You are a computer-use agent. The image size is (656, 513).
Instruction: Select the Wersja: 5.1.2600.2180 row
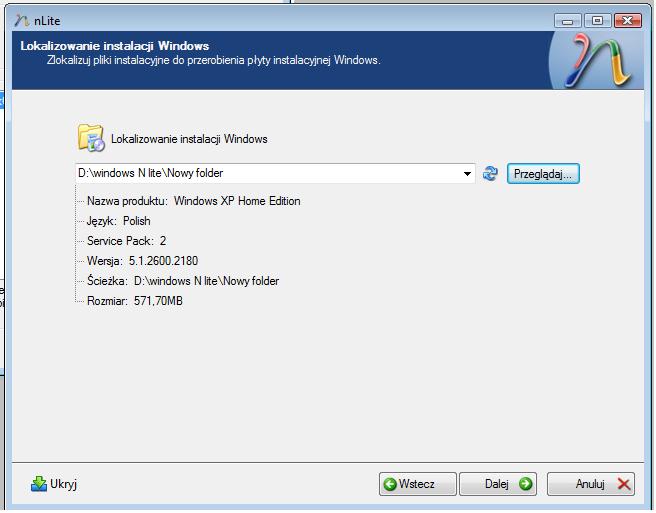click(142, 261)
